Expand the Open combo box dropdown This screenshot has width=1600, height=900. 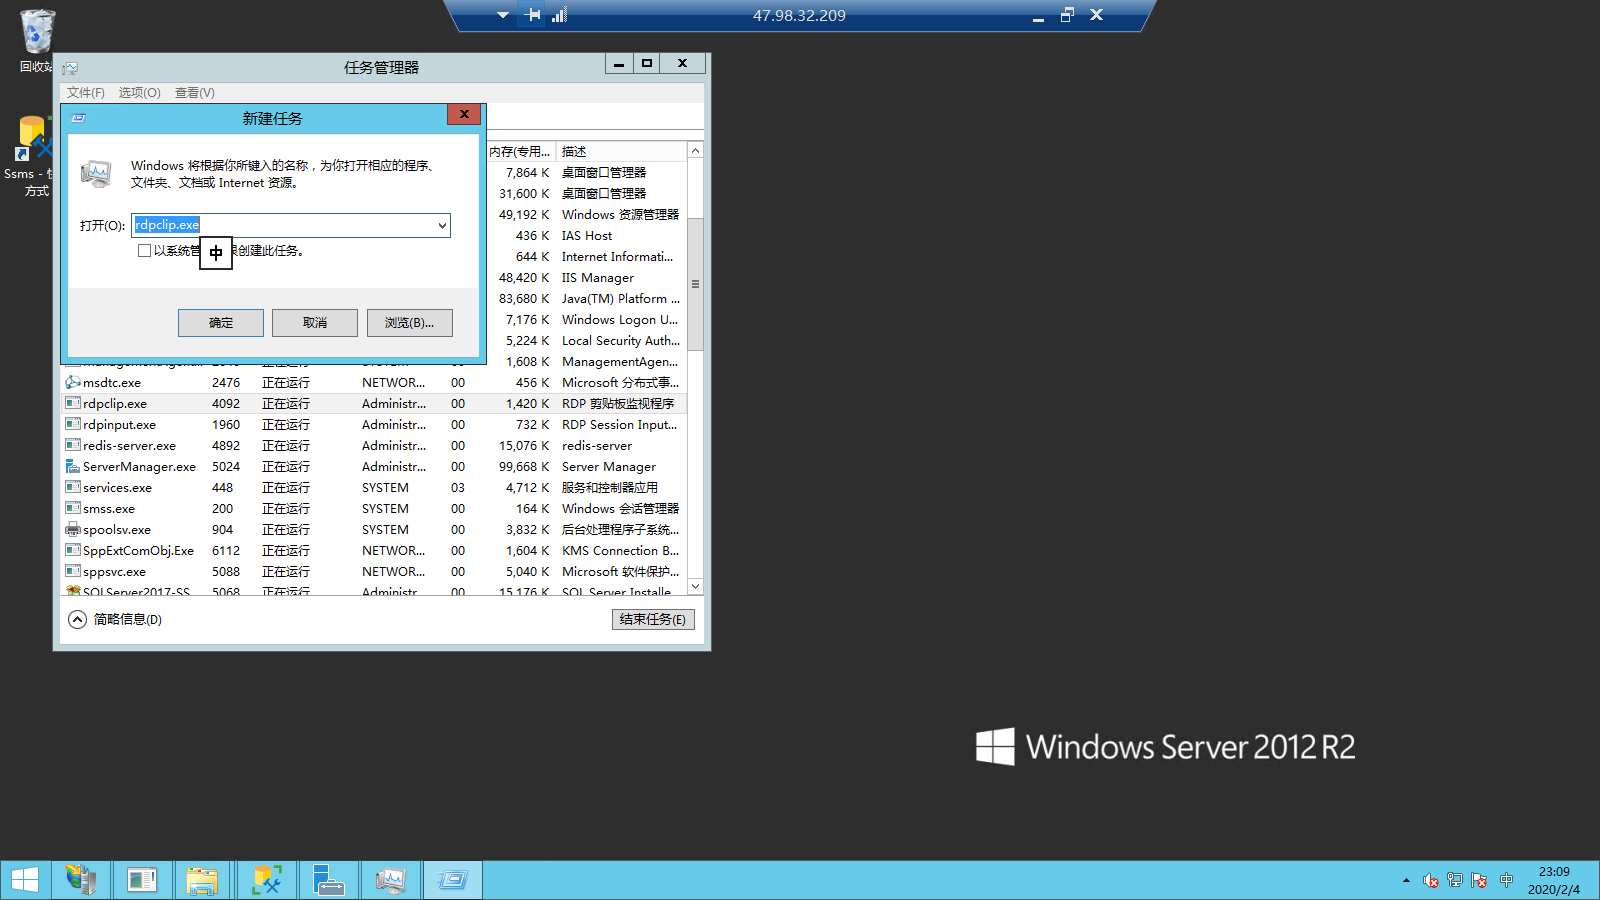click(x=442, y=226)
